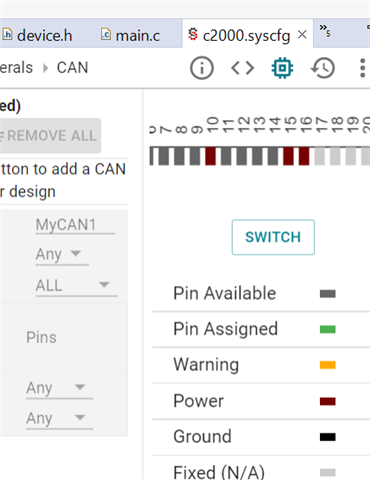Open the info icon in SysConfig toolbar
The image size is (370, 480).
(202, 68)
